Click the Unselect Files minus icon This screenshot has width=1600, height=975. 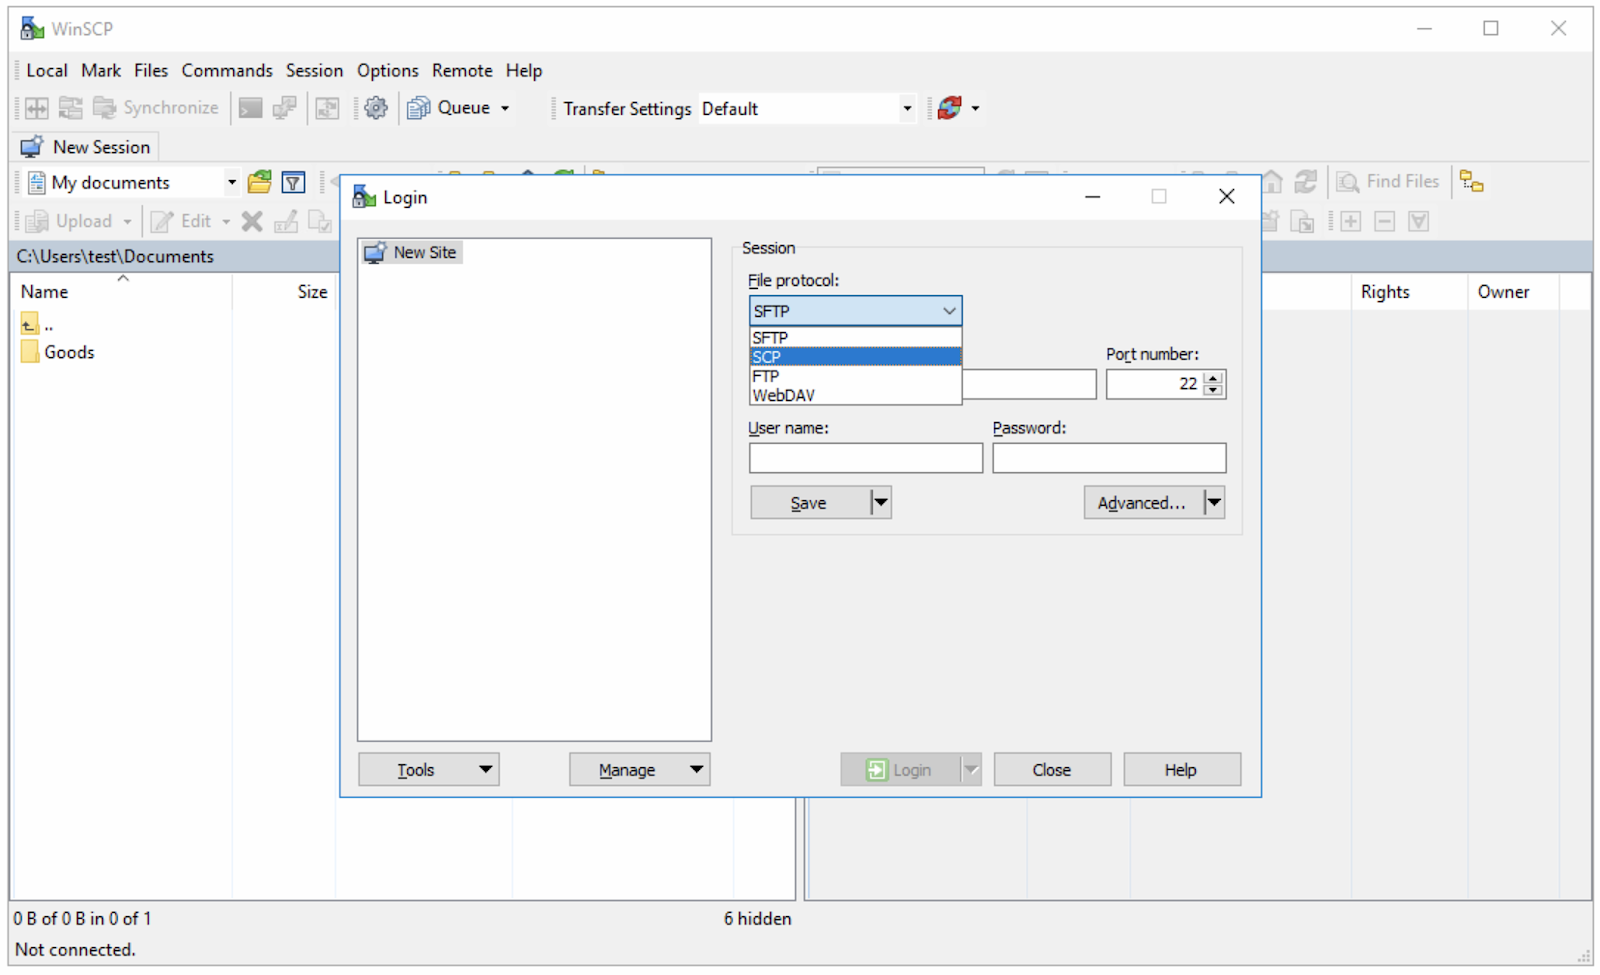click(x=1385, y=221)
